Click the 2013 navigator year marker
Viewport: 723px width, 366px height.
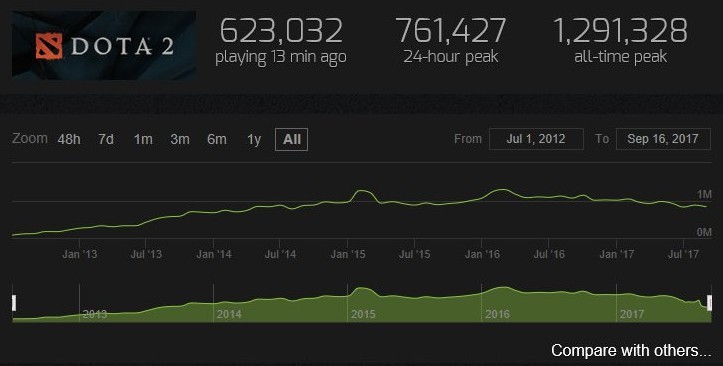(x=95, y=314)
